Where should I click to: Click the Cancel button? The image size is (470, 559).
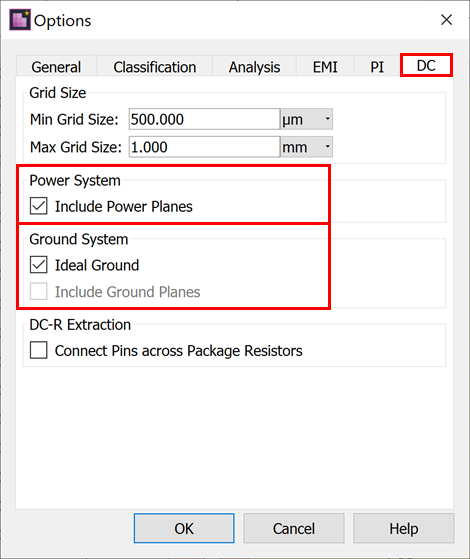(x=294, y=528)
